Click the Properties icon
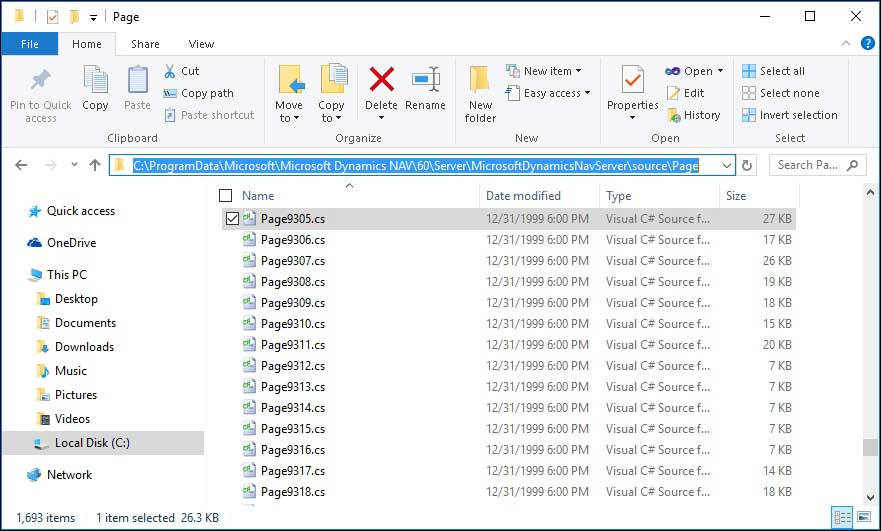Screen dimensions: 881x531 click(633, 79)
